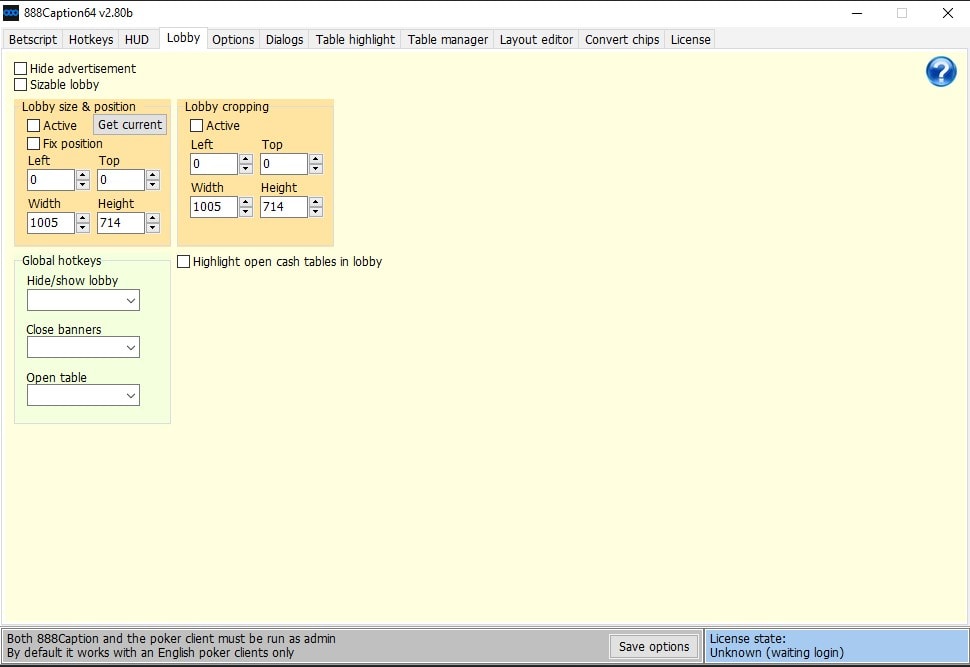Decrease Height value in Lobby size & position
Image resolution: width=970 pixels, height=667 pixels.
tap(153, 228)
